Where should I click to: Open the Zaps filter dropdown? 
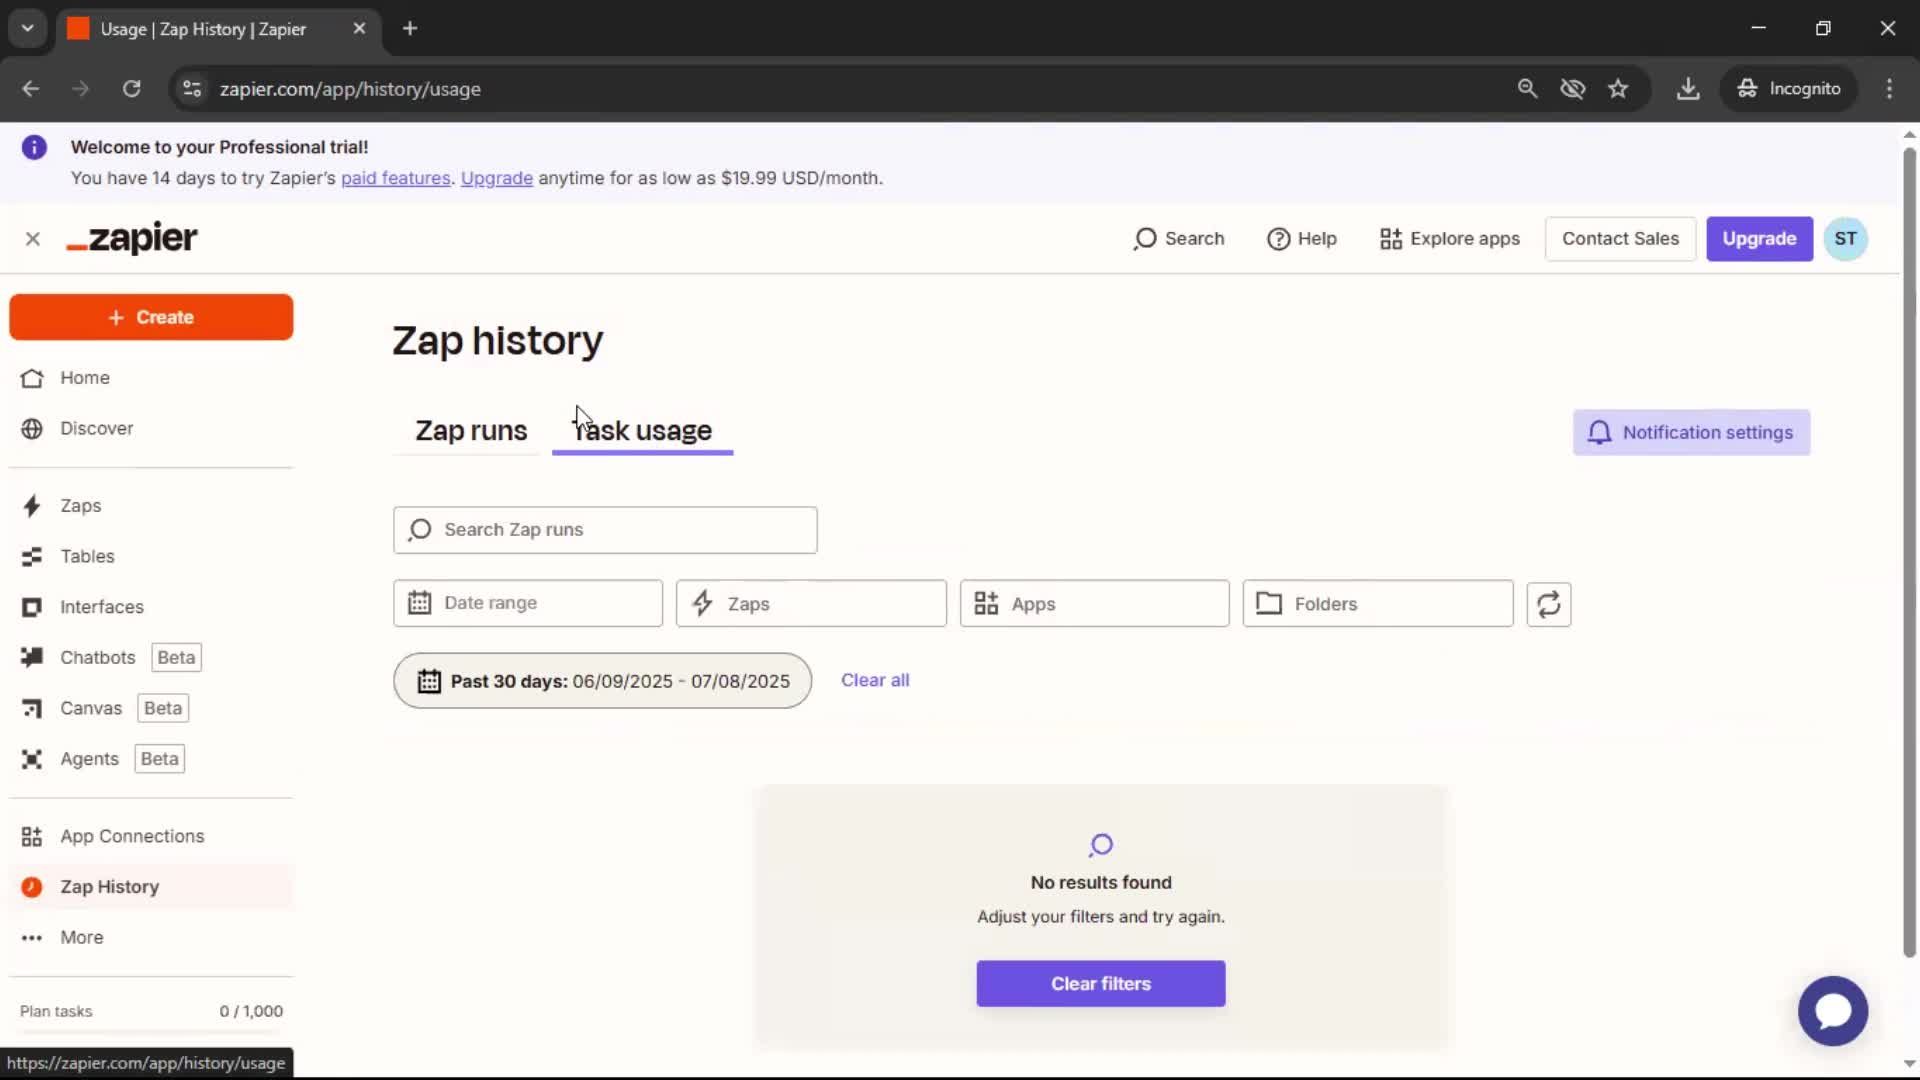tap(811, 604)
